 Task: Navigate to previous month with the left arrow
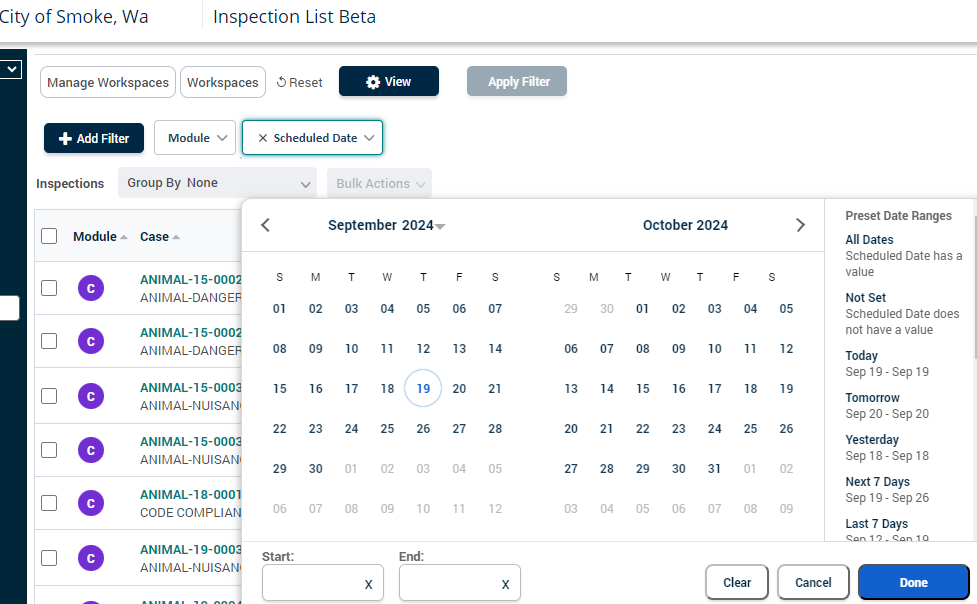265,225
